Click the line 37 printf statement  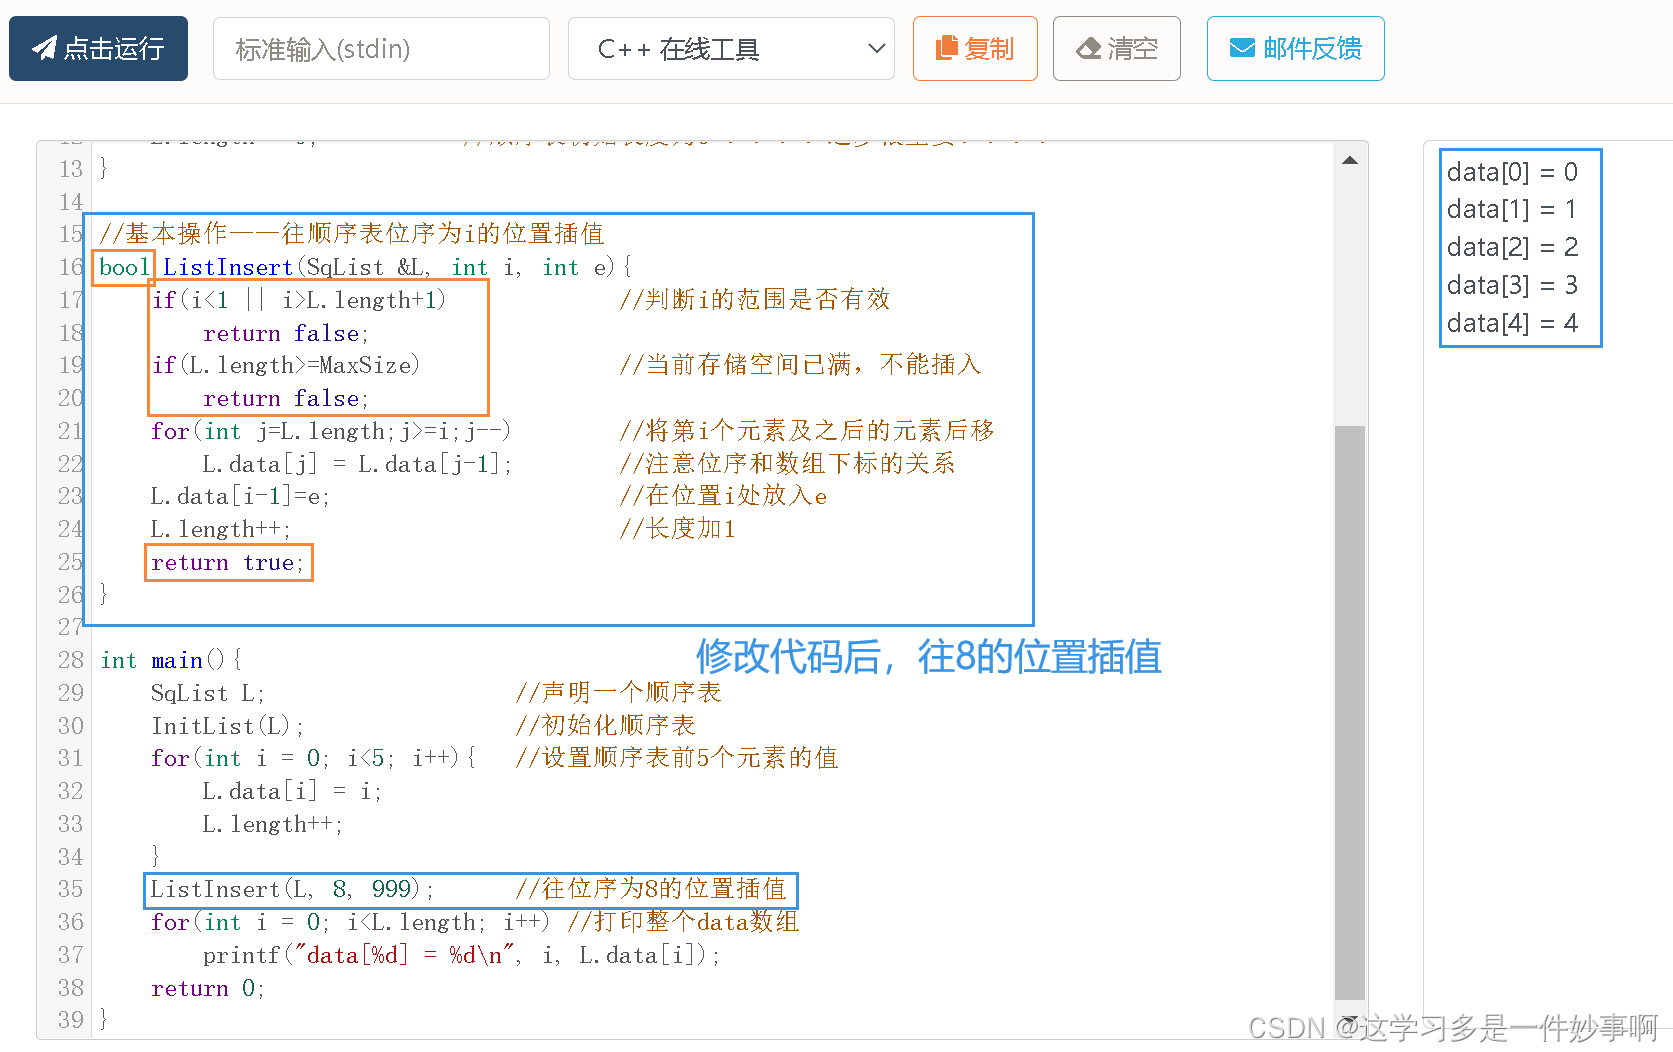pyautogui.click(x=461, y=955)
